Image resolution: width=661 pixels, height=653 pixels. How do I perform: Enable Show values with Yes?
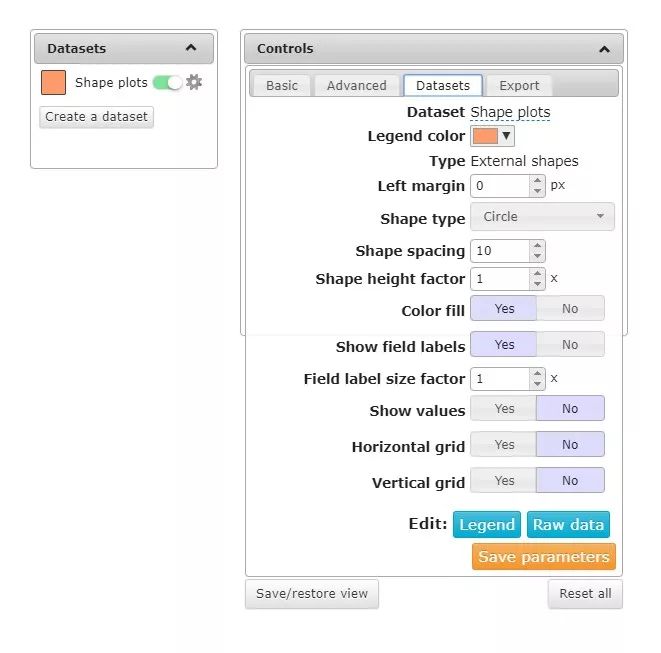click(x=504, y=408)
